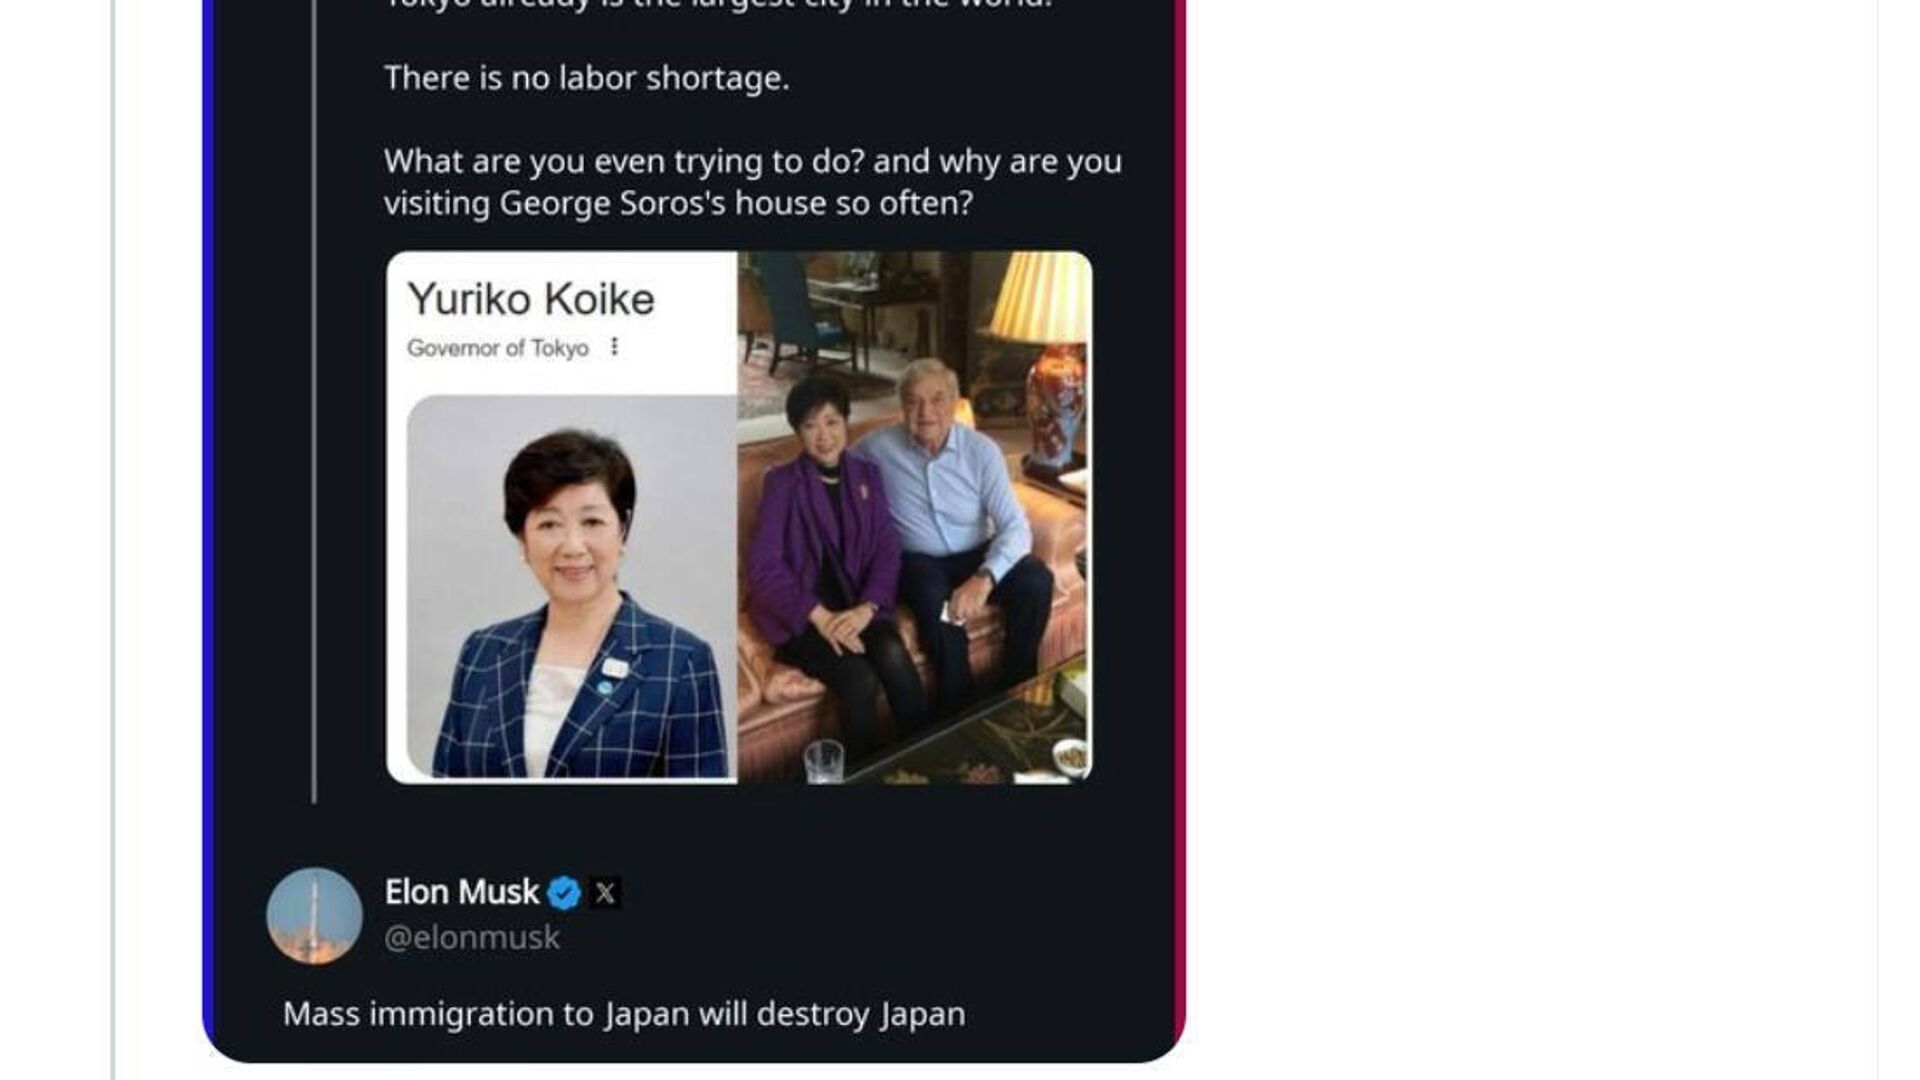Select the "Governor of Tokyo" subtitle
Screen dimensions: 1920x1080
point(497,348)
